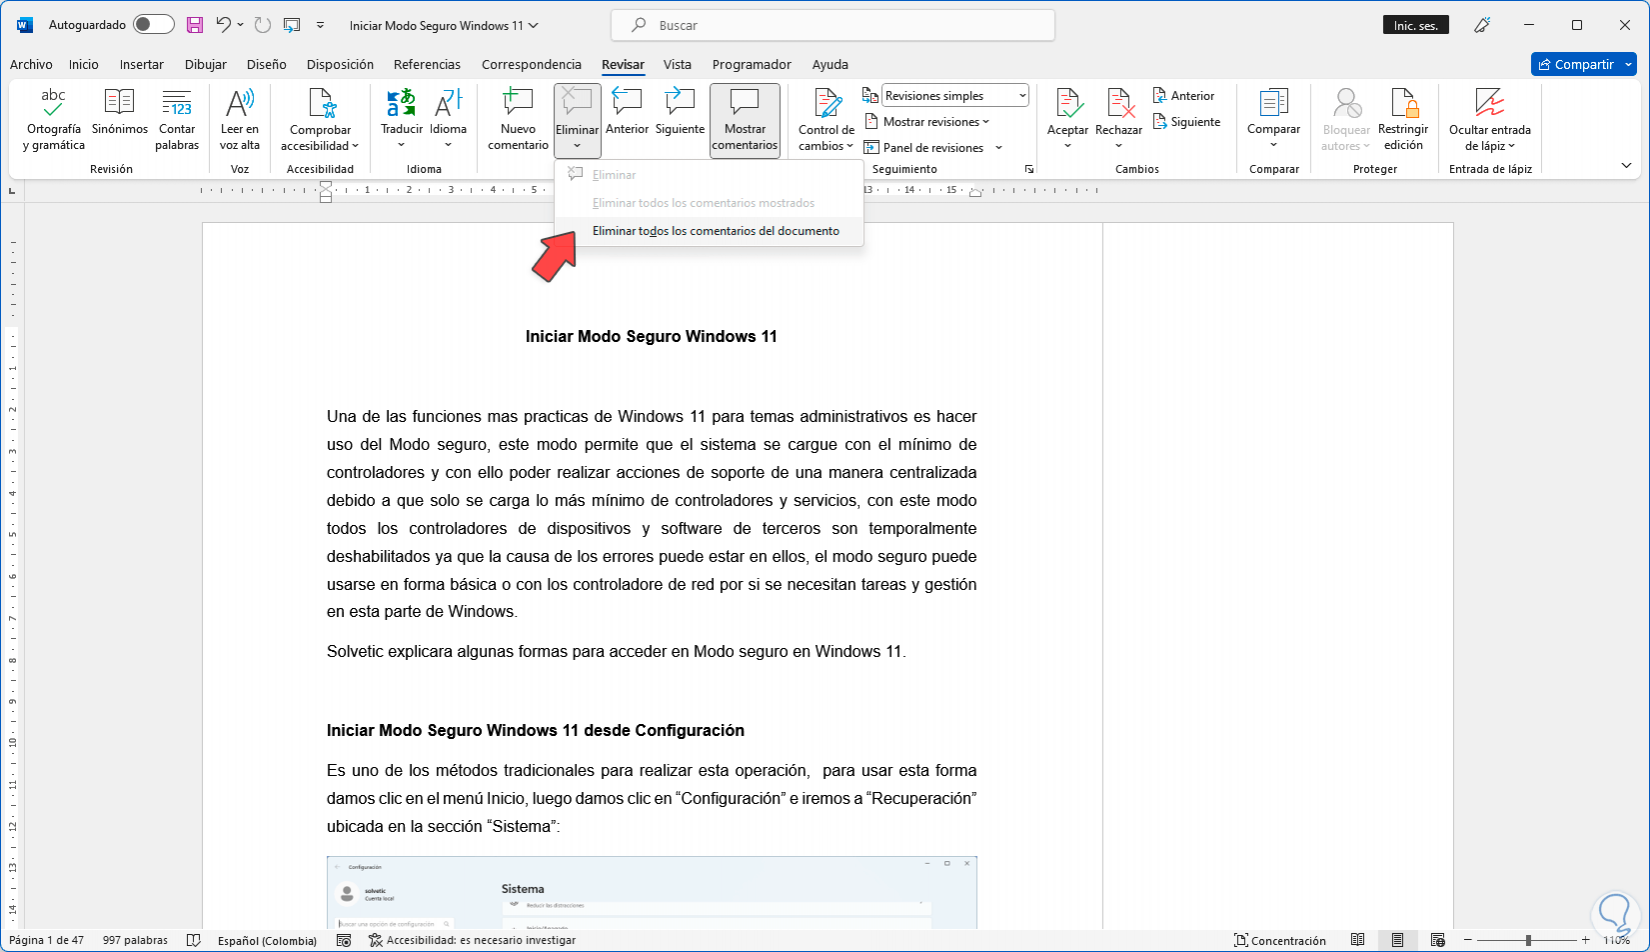This screenshot has height=952, width=1650.
Task: Click the Rechazar change icon
Action: pos(1119,103)
